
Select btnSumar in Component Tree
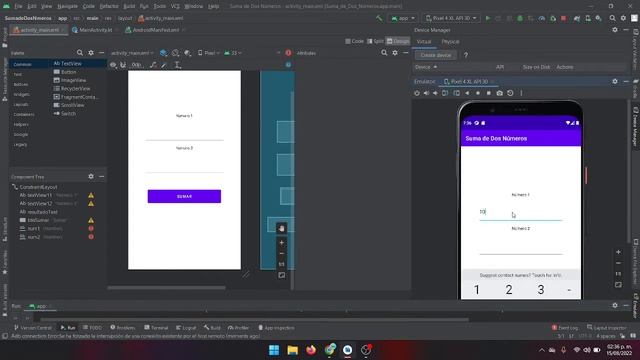38,220
